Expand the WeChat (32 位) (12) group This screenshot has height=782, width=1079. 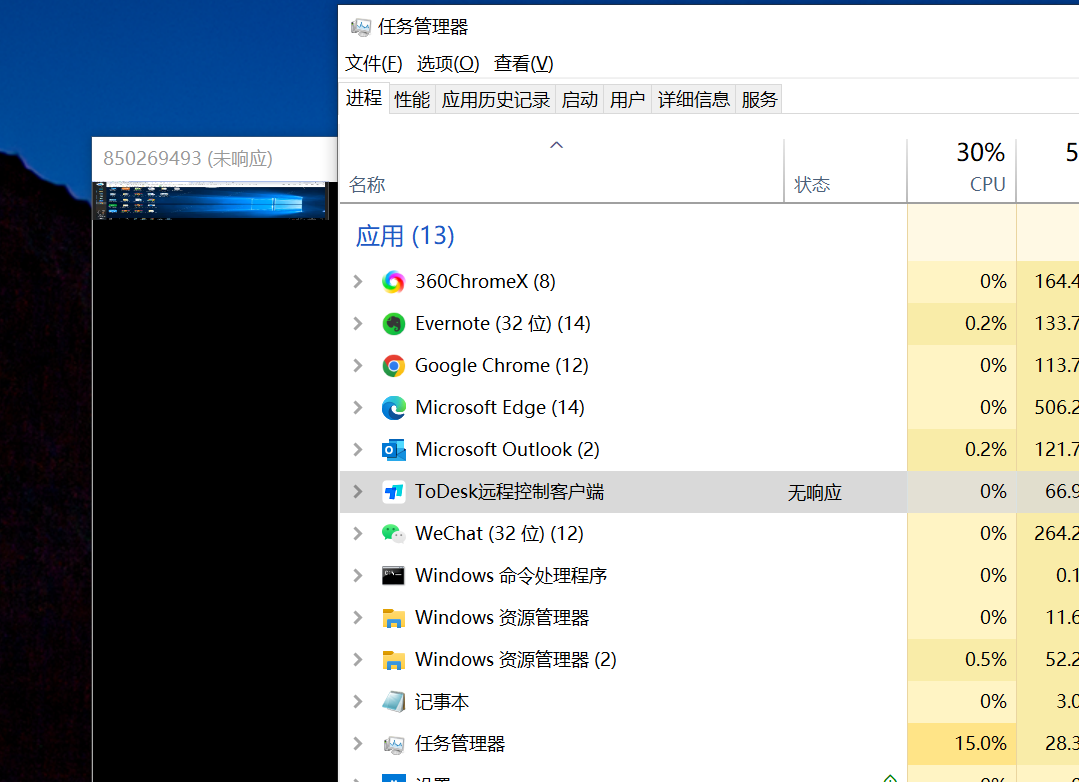358,533
